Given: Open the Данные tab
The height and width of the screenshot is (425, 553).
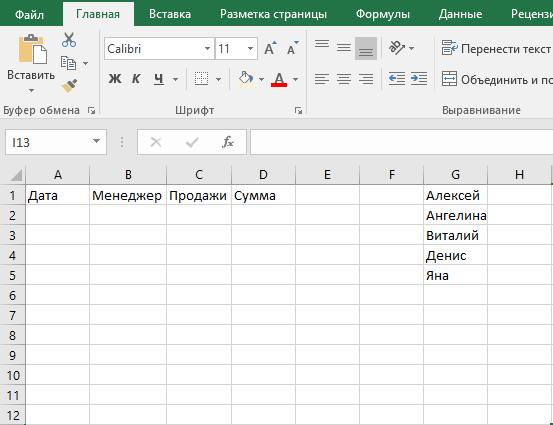Looking at the screenshot, I should [x=460, y=14].
